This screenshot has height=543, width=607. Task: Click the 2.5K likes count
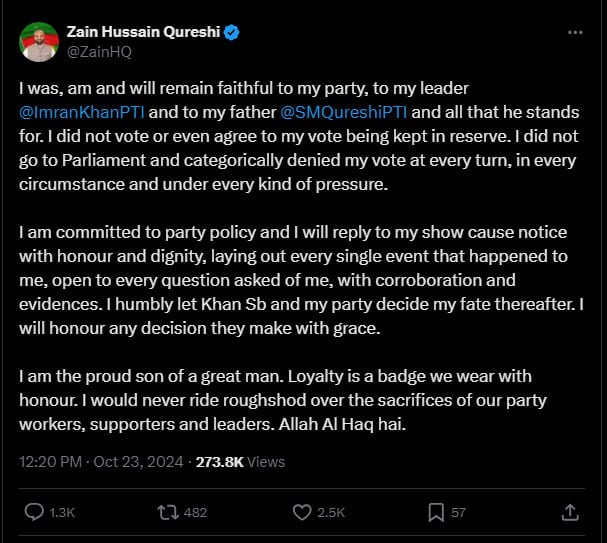331,512
